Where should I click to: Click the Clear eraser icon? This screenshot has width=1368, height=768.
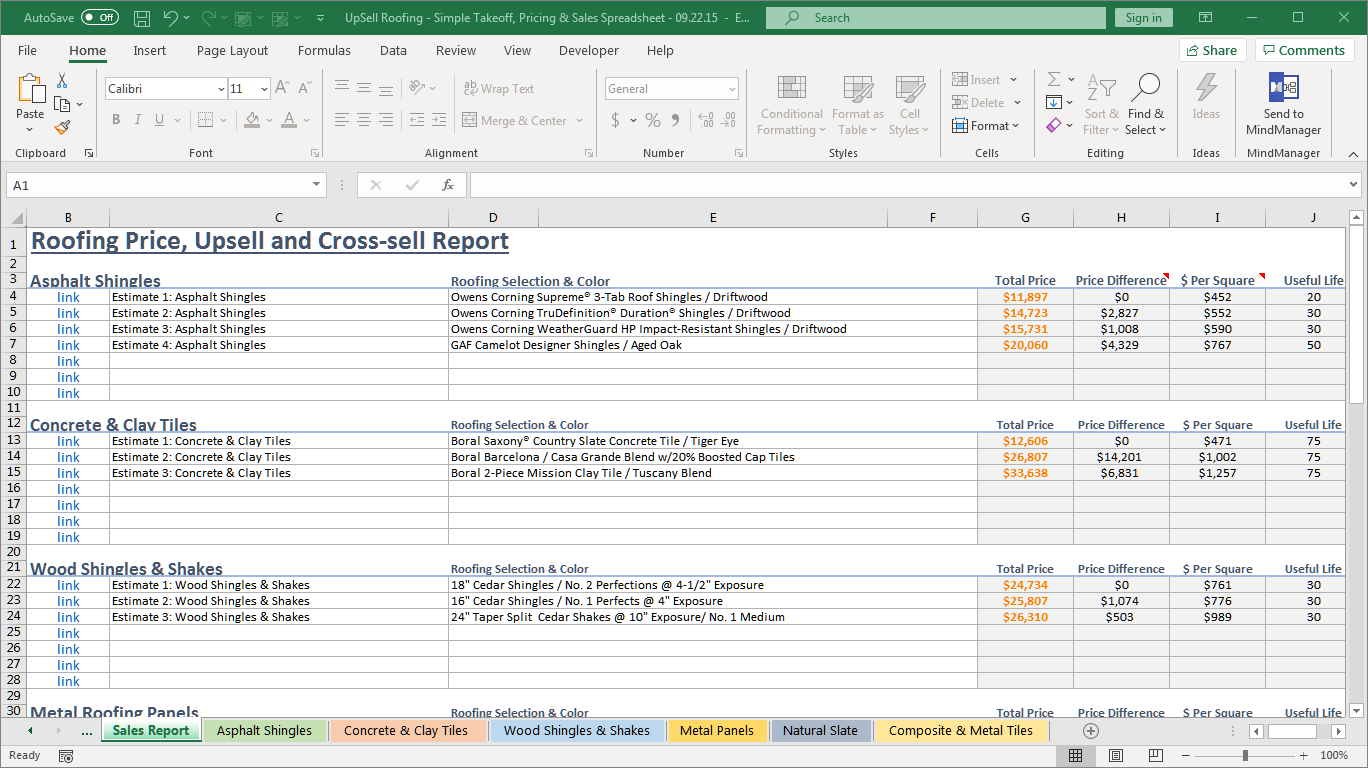point(1054,126)
